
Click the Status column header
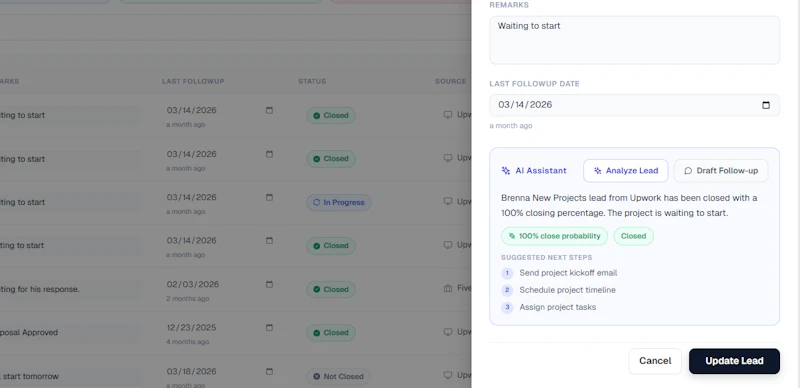coord(312,82)
